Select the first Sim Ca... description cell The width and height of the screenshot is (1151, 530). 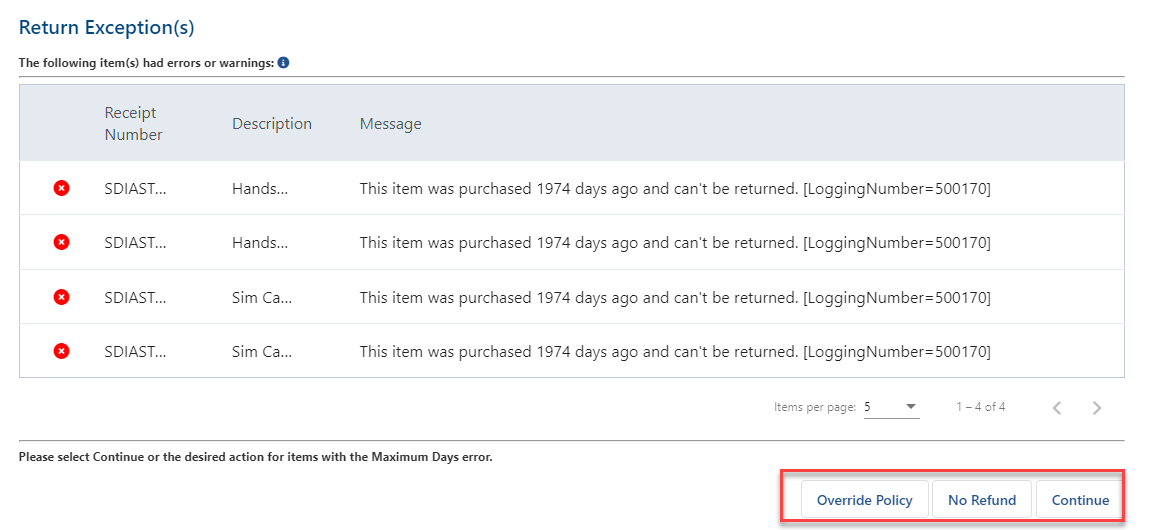tap(262, 297)
